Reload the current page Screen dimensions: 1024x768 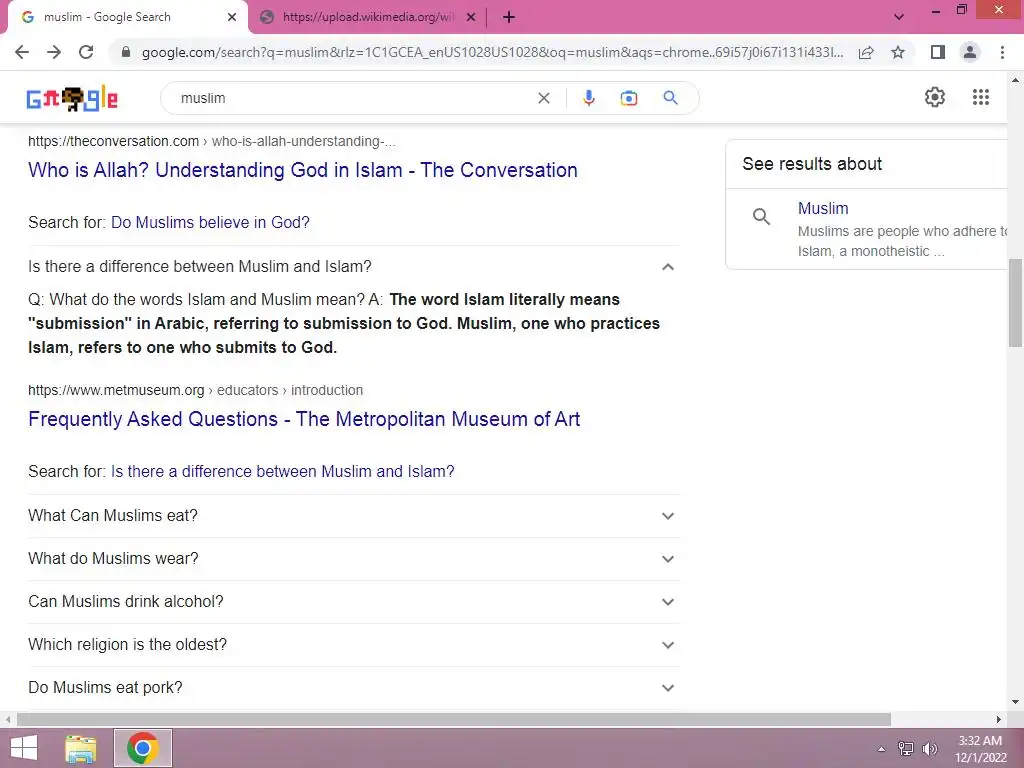pos(86,52)
